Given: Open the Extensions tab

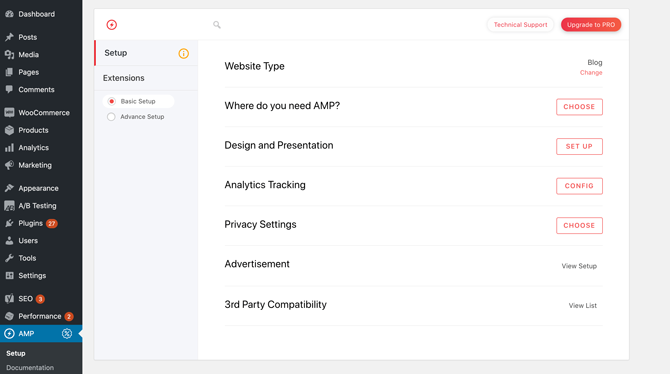Looking at the screenshot, I should pyautogui.click(x=146, y=78).
